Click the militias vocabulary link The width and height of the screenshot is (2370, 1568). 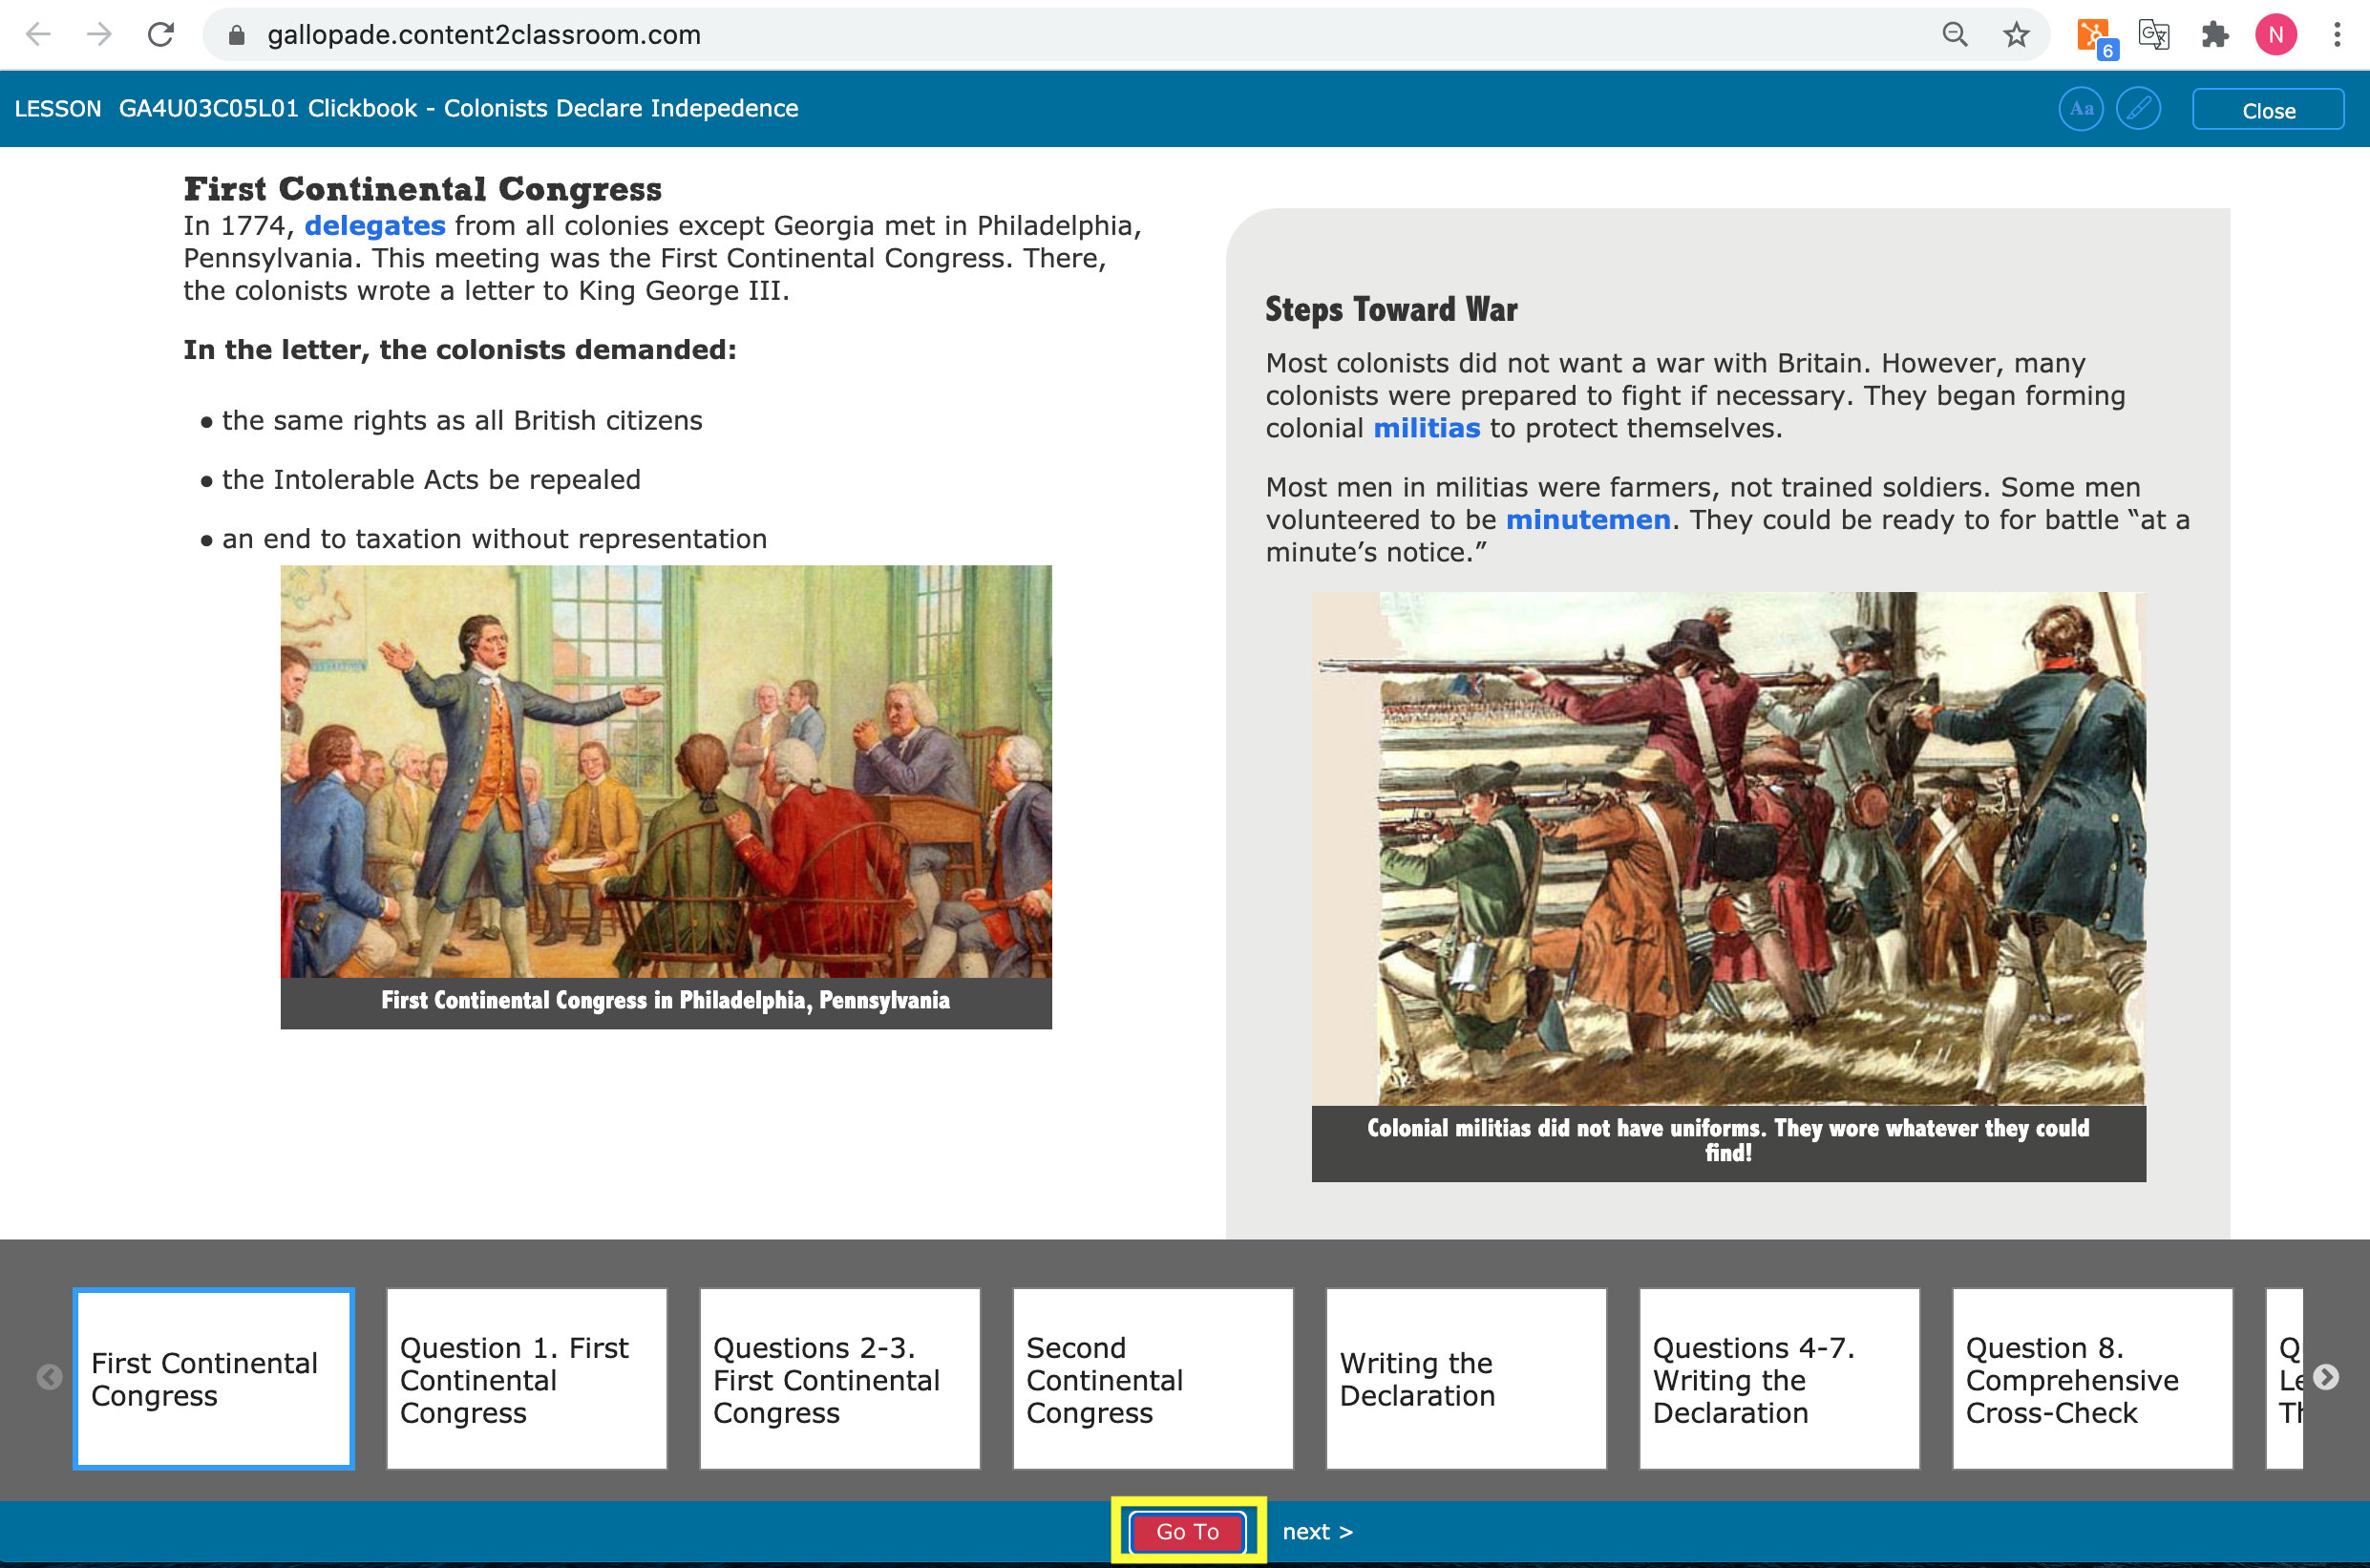1426,428
